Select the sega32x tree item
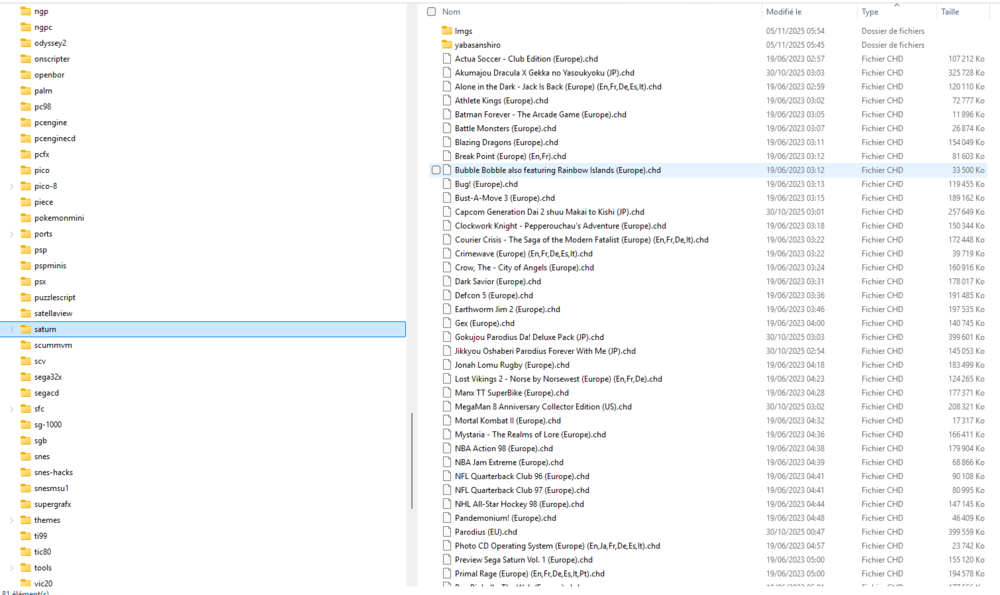This screenshot has height=595, width=1000. pyautogui.click(x=48, y=377)
